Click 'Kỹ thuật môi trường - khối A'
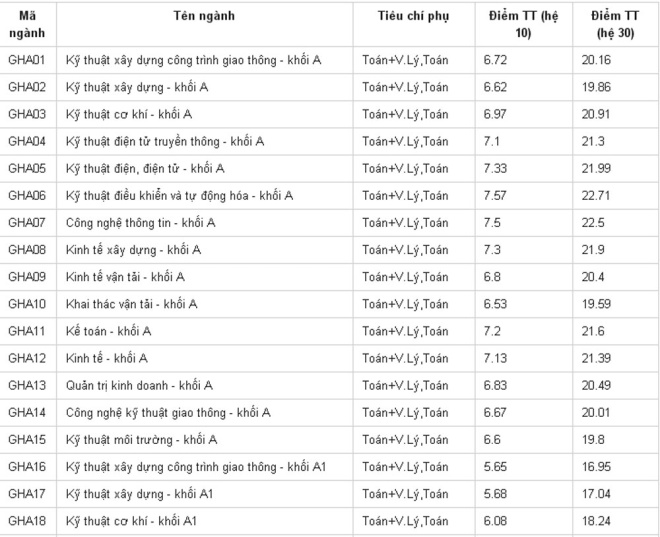The height and width of the screenshot is (537, 660). pyautogui.click(x=141, y=440)
